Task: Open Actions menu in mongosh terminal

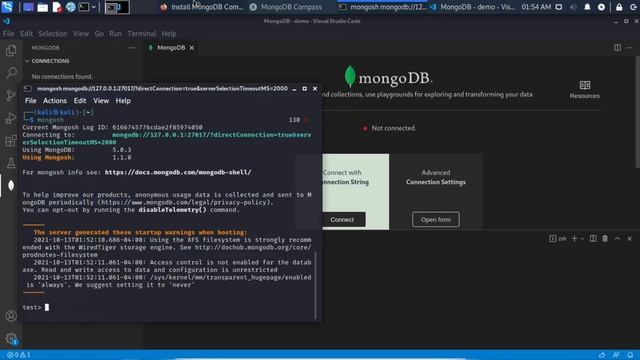Action: pyautogui.click(x=55, y=101)
